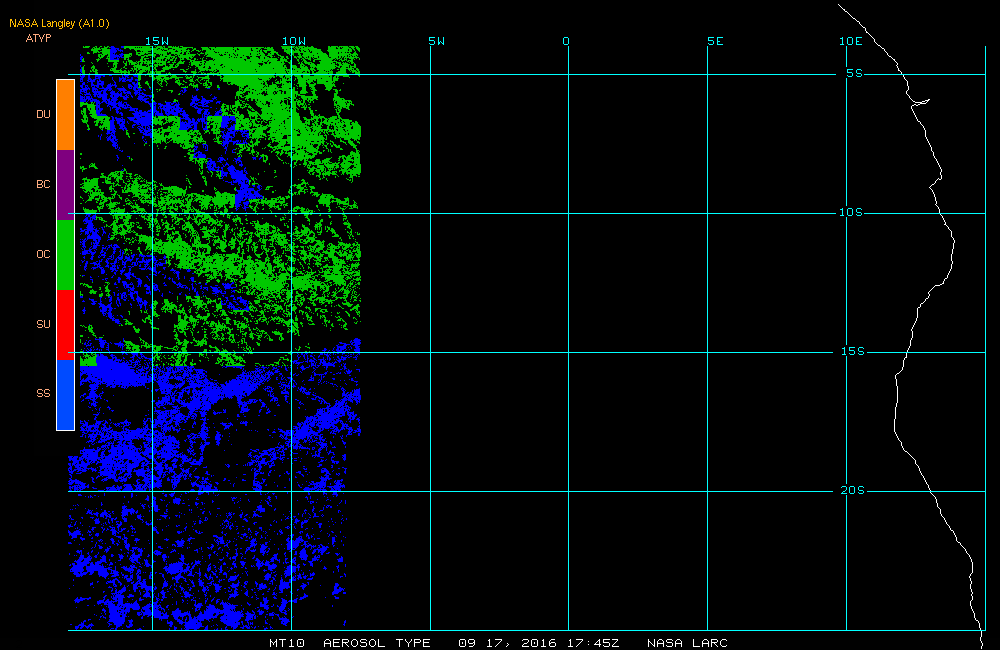
Task: Click the purple BC legend color swatch
Action: pyautogui.click(x=66, y=185)
